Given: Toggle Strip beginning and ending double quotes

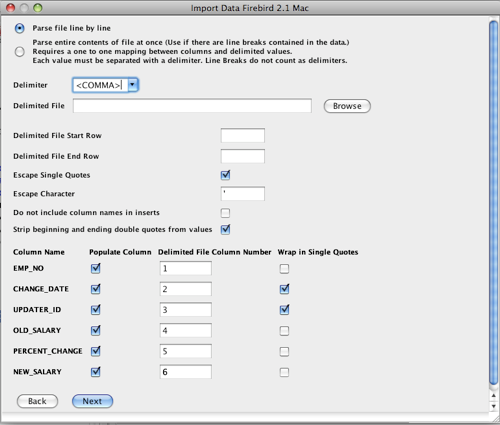Looking at the screenshot, I should point(226,229).
